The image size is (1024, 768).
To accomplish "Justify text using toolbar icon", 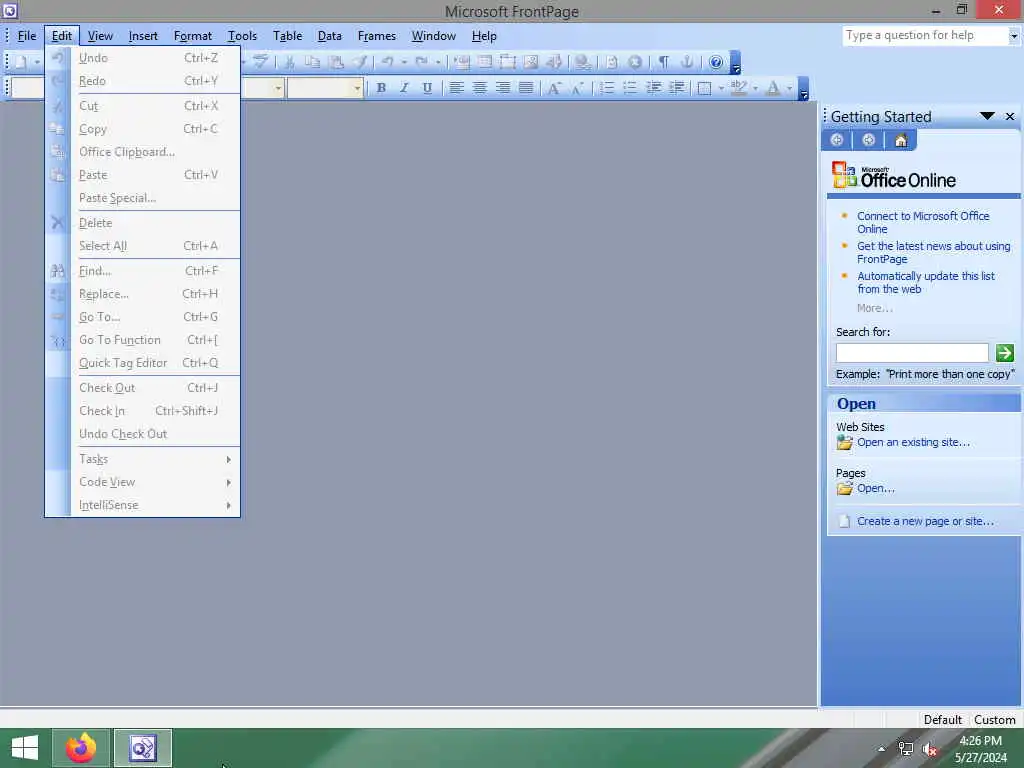I will (x=526, y=88).
